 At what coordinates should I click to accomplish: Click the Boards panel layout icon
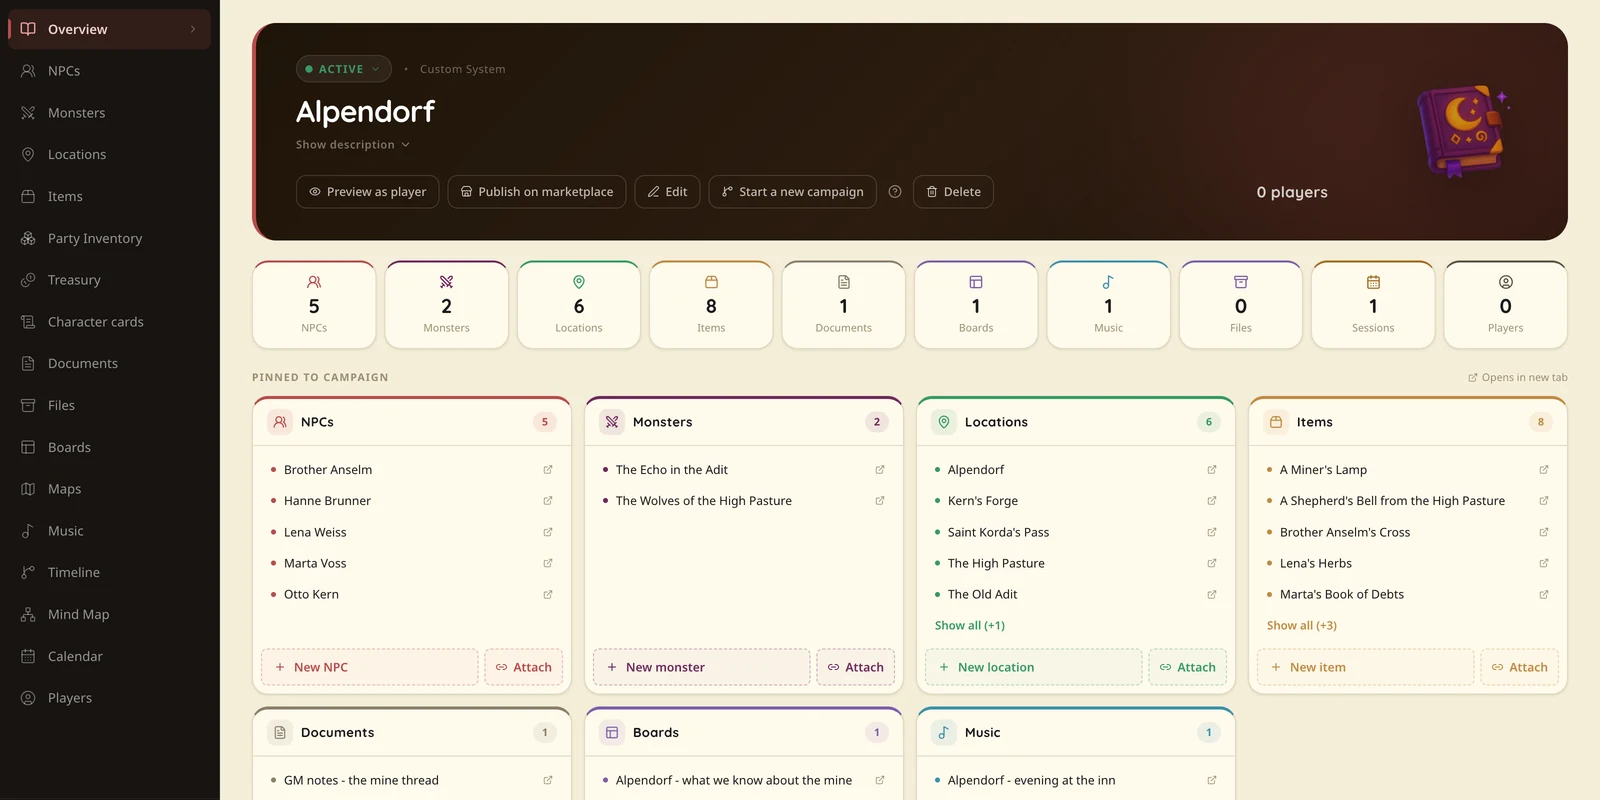click(612, 732)
